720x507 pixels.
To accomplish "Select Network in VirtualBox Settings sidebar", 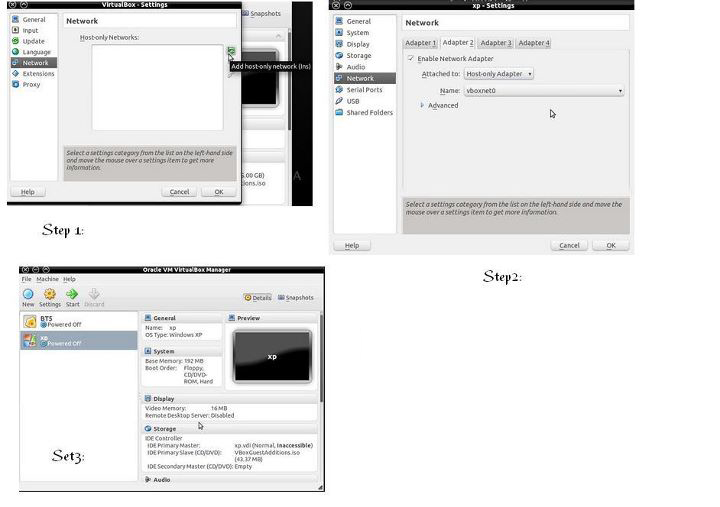I will pyautogui.click(x=34, y=62).
